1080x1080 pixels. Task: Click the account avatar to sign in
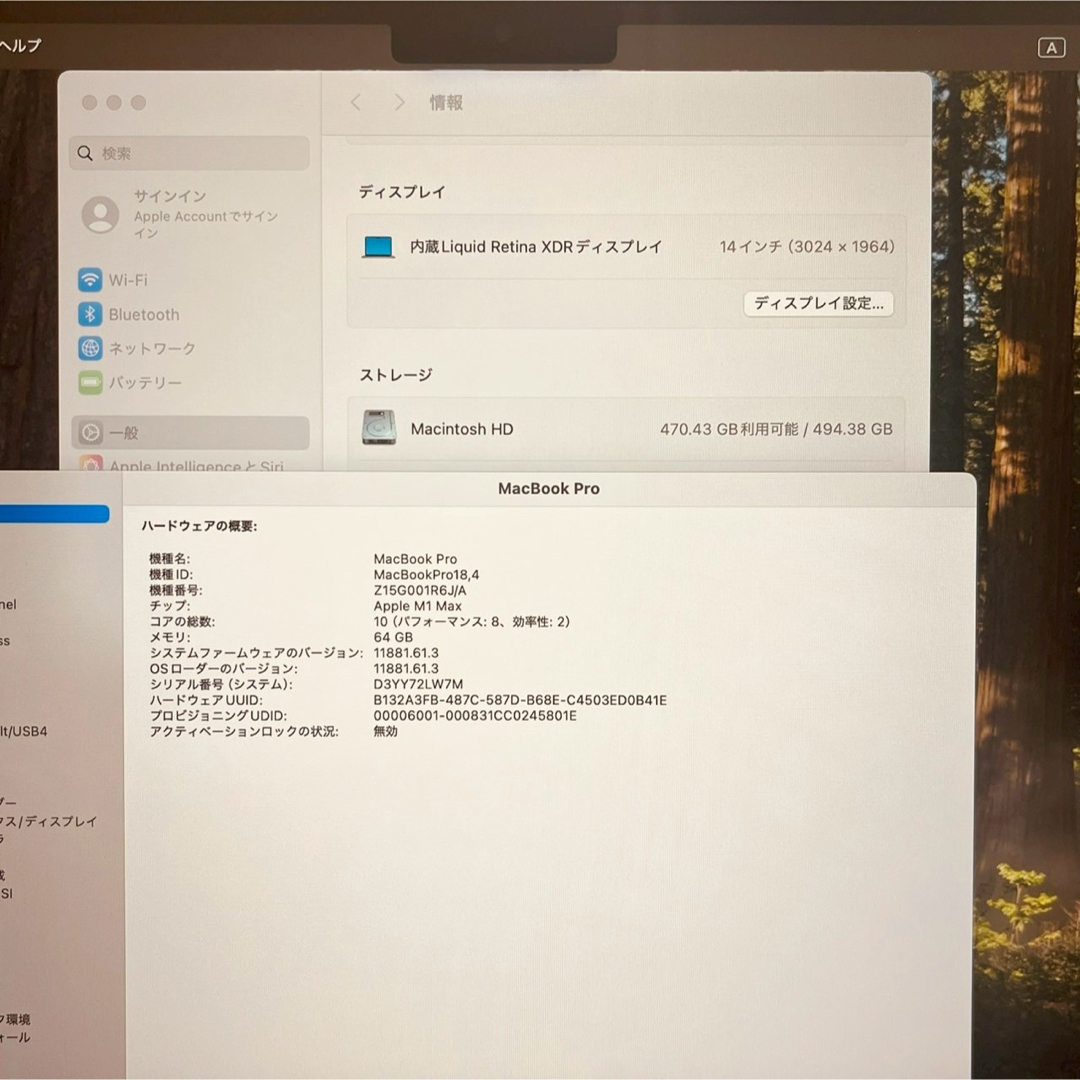[101, 214]
